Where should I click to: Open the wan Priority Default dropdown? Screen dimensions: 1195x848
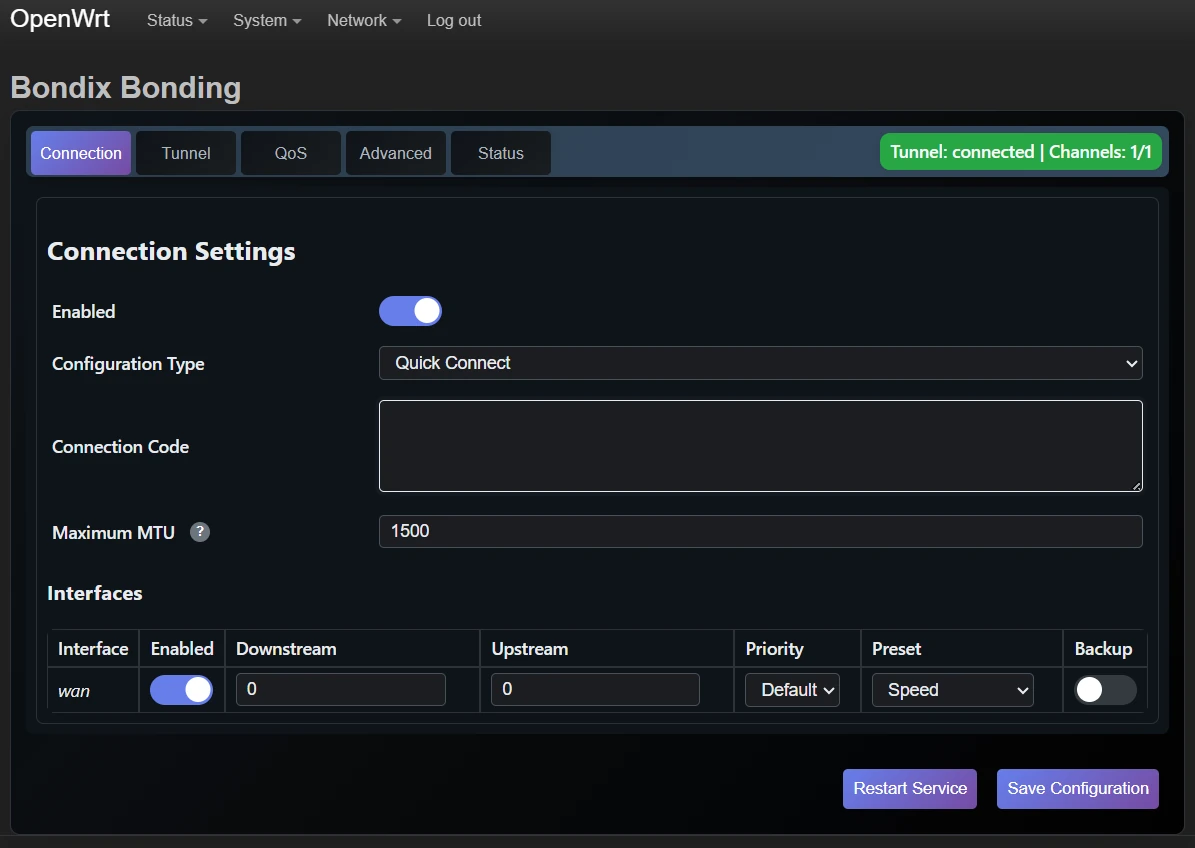(x=793, y=690)
